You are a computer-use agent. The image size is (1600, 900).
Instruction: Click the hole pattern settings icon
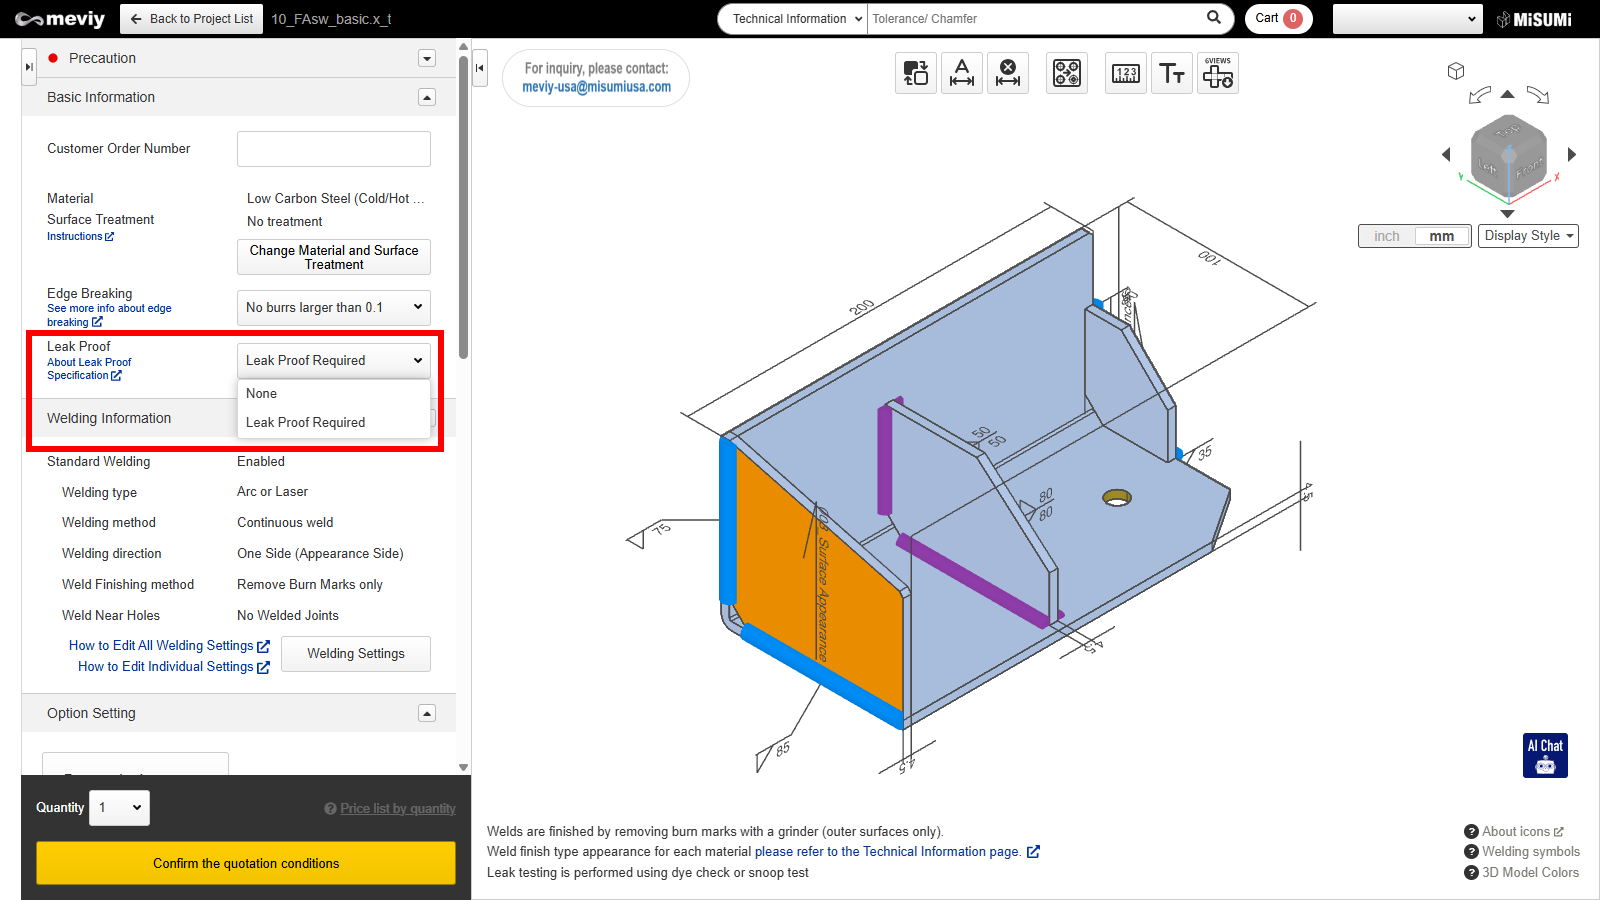(x=1066, y=73)
